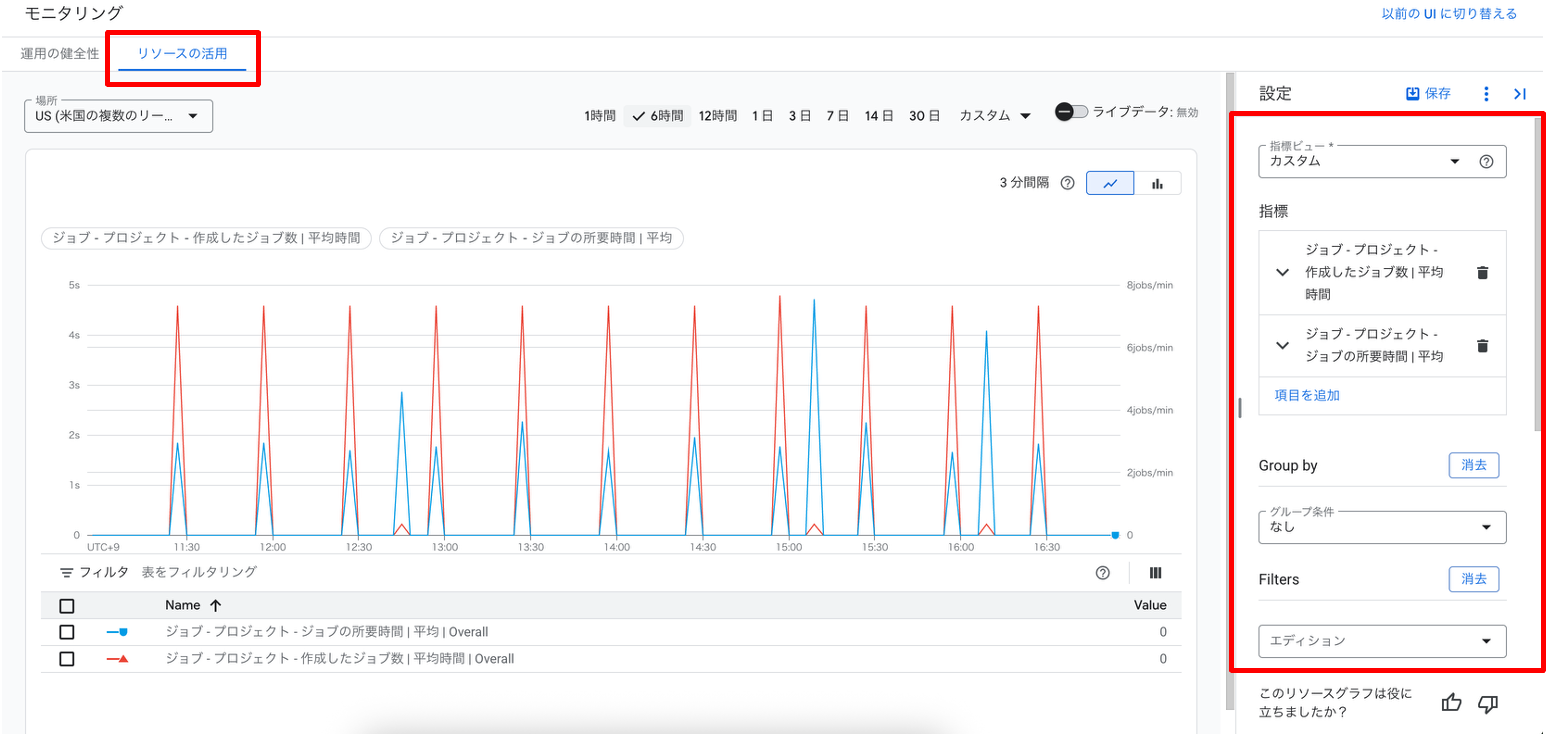This screenshot has width=1554, height=734.
Task: Open the three-dot more options menu
Action: [x=1486, y=94]
